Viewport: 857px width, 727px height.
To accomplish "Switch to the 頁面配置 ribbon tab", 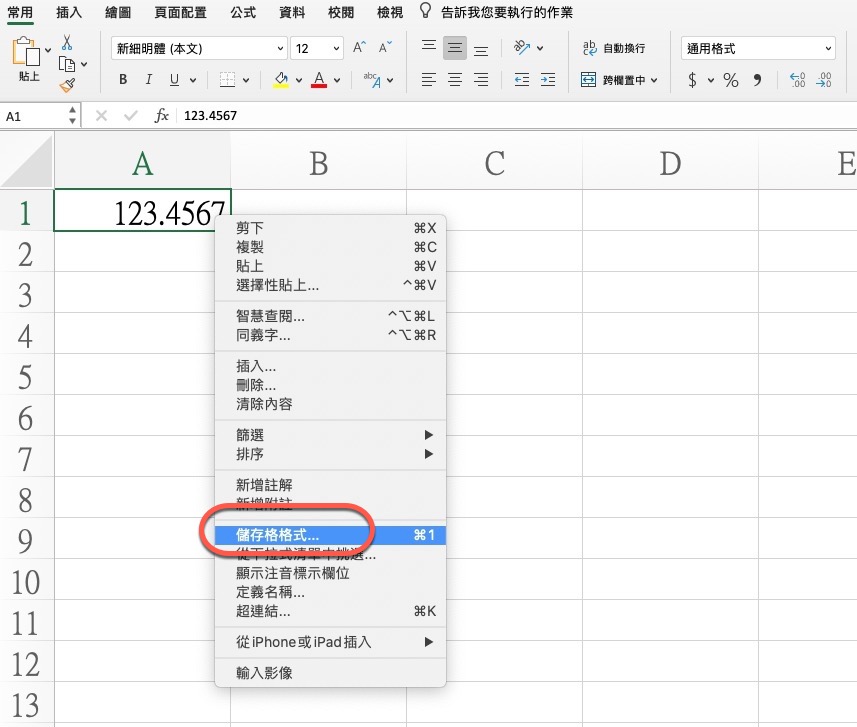I will point(180,12).
